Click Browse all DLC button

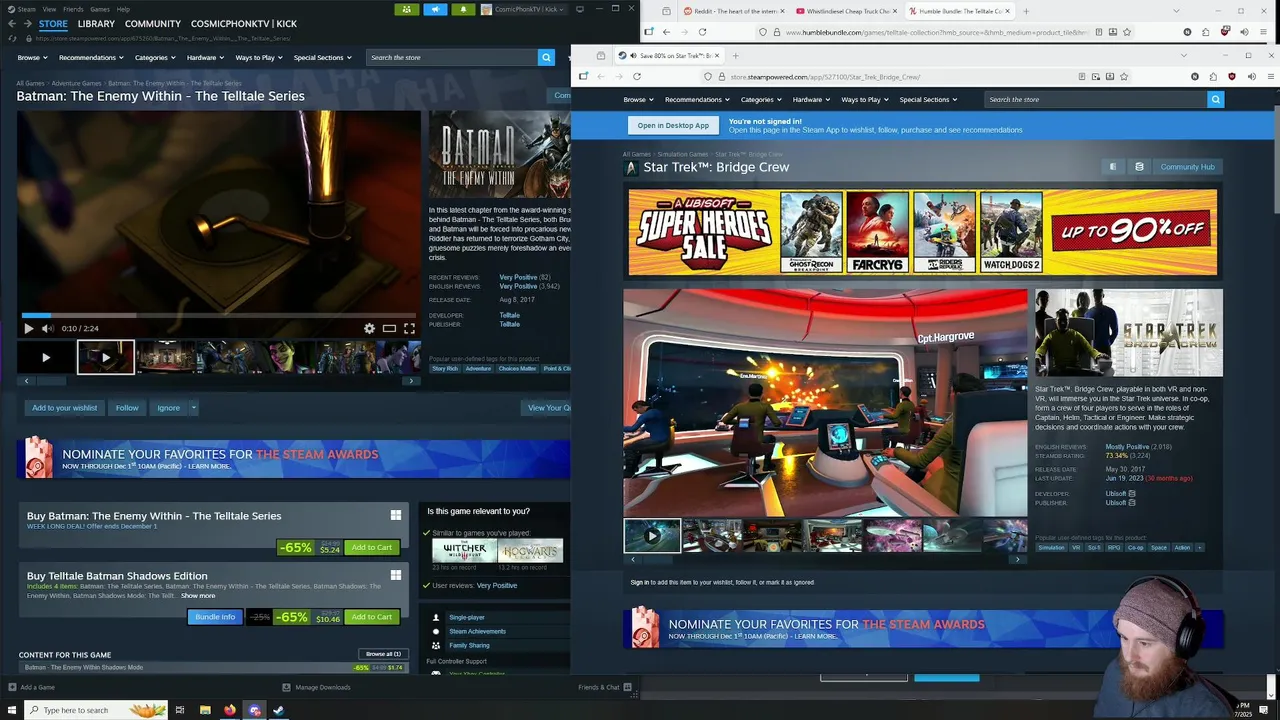point(383,654)
